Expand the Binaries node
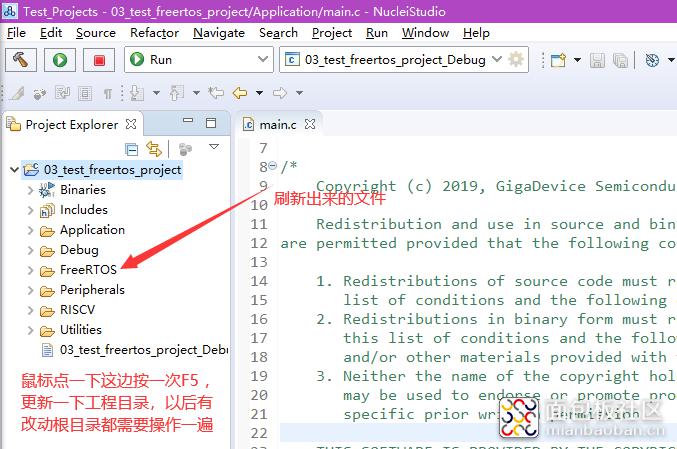This screenshot has width=677, height=449. (x=30, y=190)
